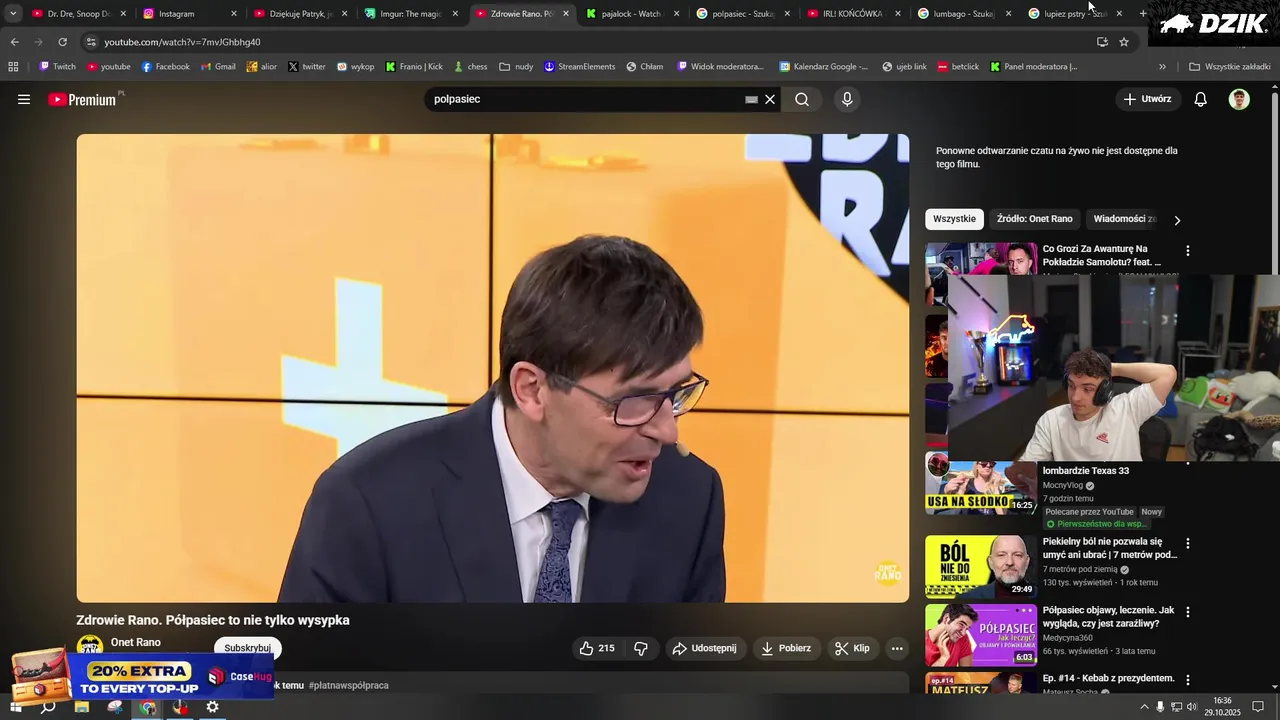Open the on-screen keyboard icon in search
This screenshot has width=1280, height=720.
pyautogui.click(x=751, y=99)
